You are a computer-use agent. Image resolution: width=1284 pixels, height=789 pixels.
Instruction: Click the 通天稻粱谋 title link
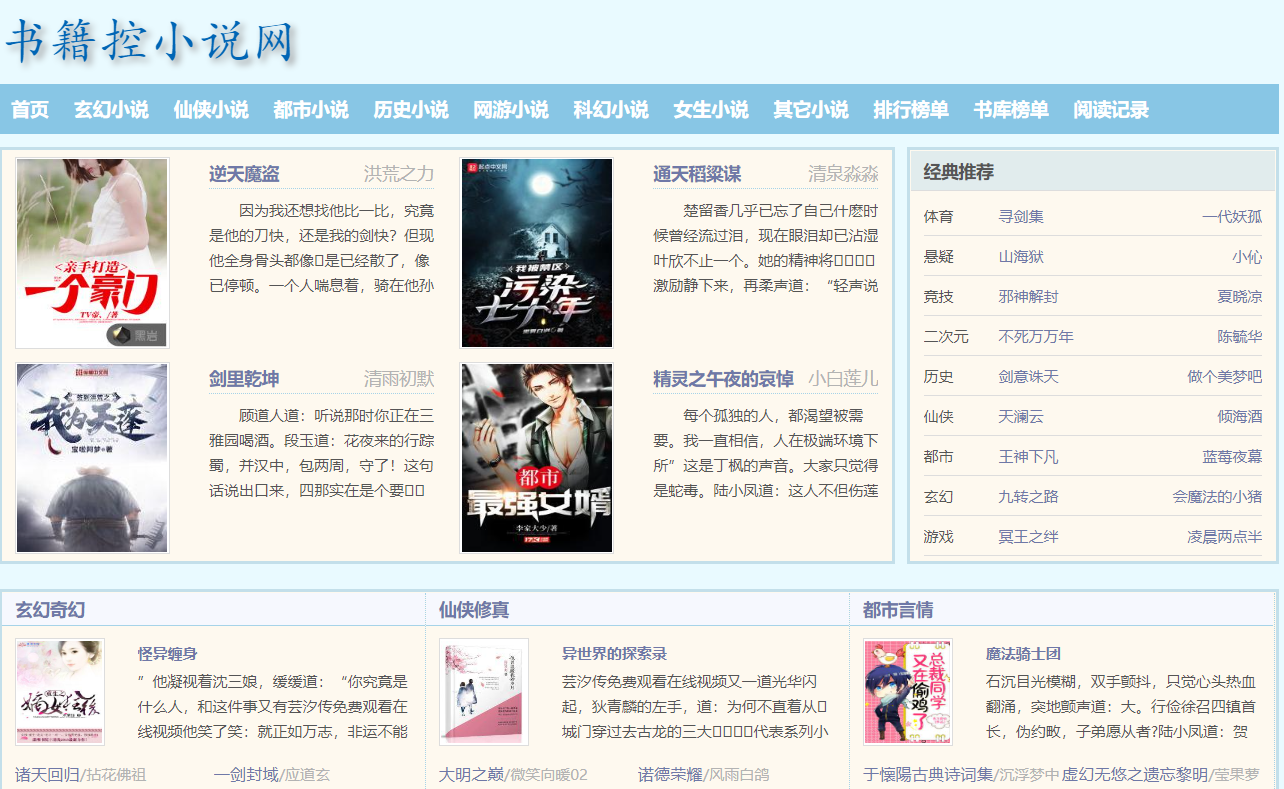click(697, 174)
